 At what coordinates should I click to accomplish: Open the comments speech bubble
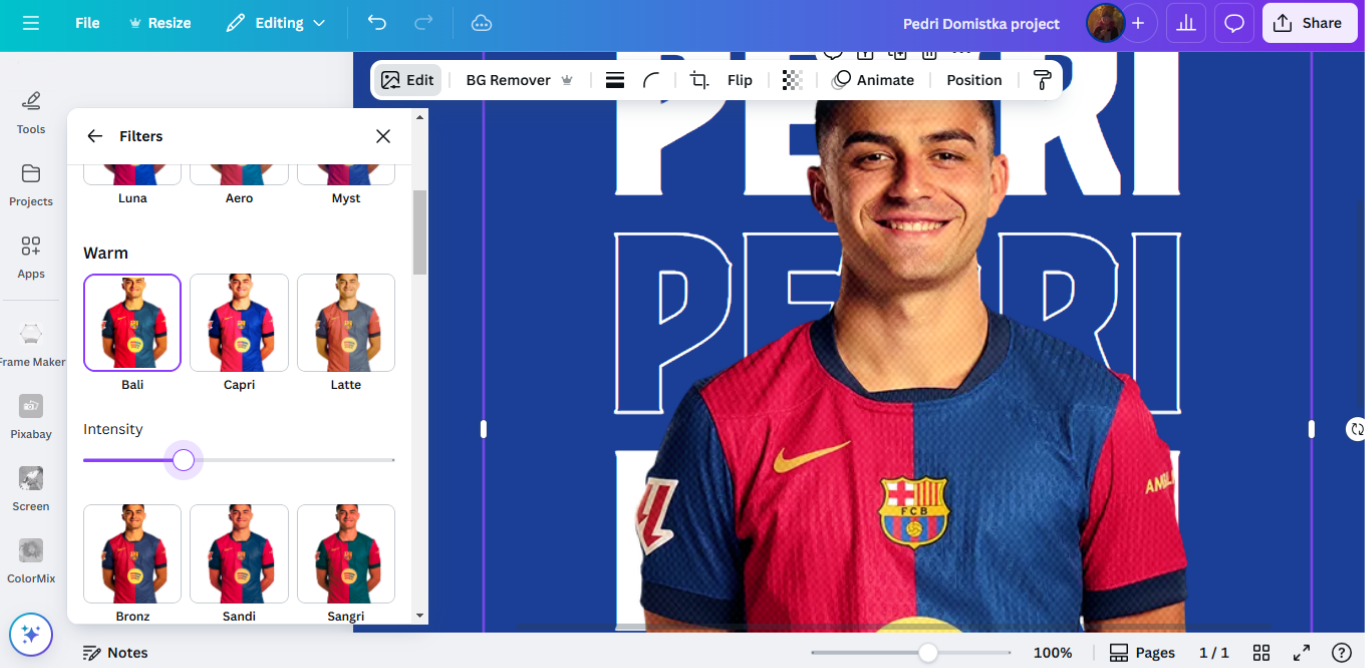[1234, 23]
